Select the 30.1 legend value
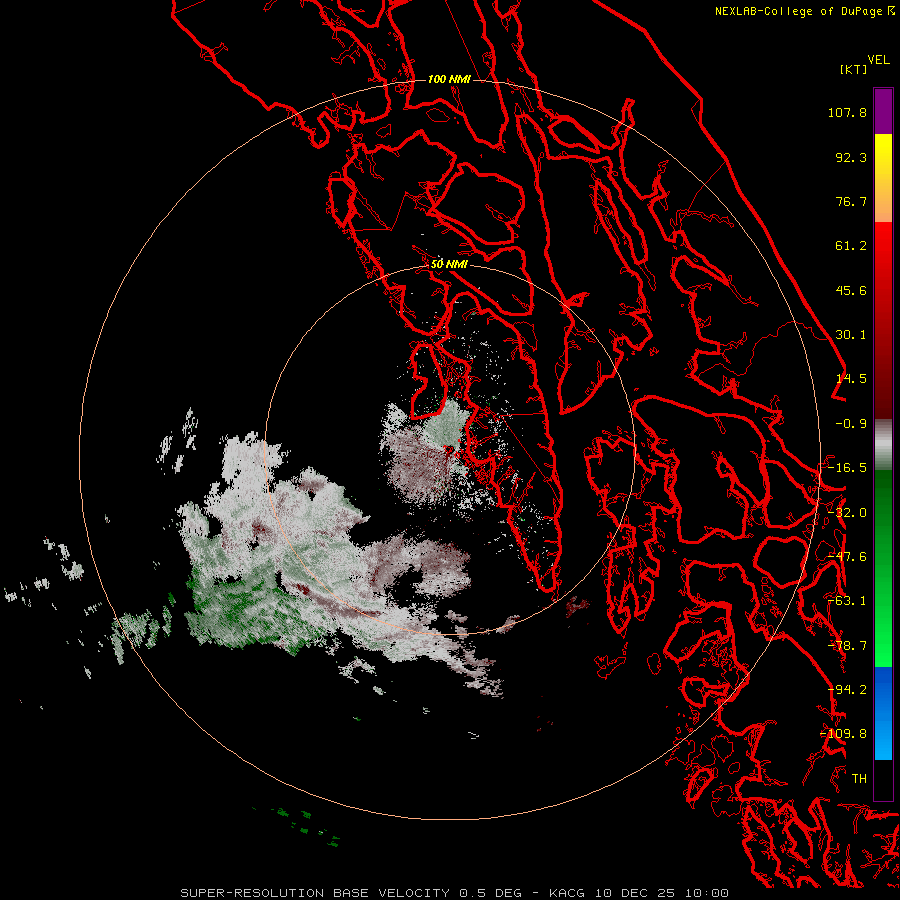Viewport: 900px width, 900px height. pyautogui.click(x=851, y=335)
